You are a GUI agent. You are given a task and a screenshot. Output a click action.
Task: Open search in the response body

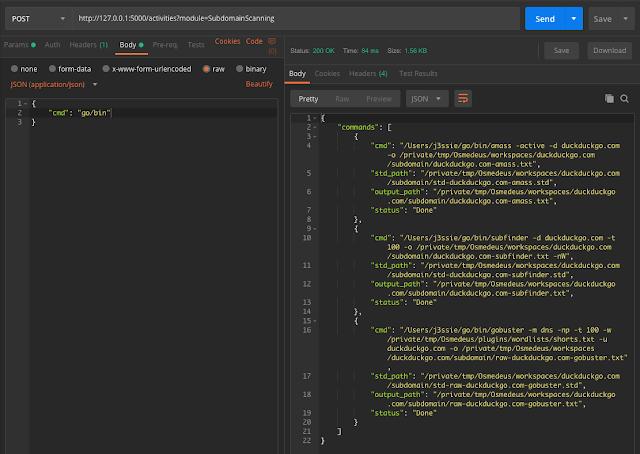pyautogui.click(x=624, y=98)
